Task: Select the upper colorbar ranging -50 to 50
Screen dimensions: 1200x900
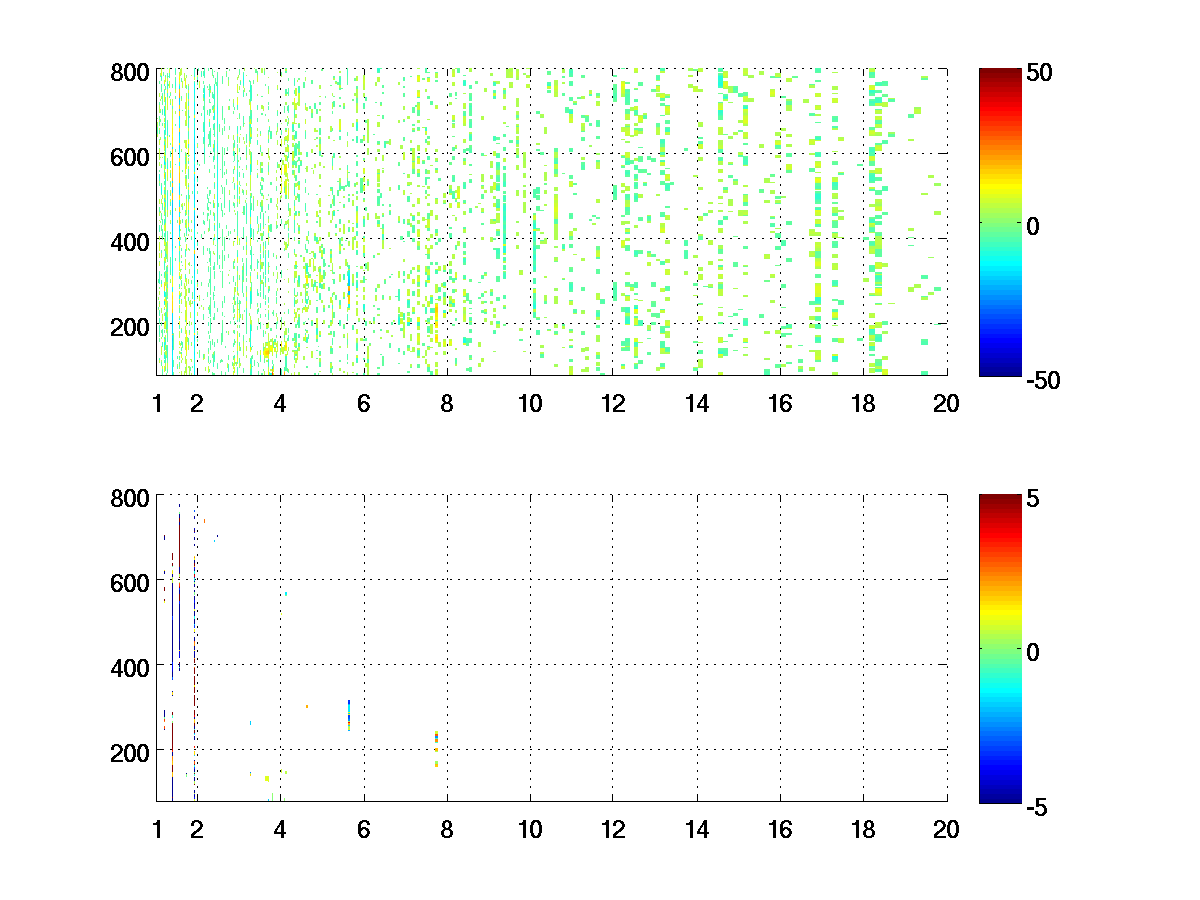Action: (x=1000, y=222)
